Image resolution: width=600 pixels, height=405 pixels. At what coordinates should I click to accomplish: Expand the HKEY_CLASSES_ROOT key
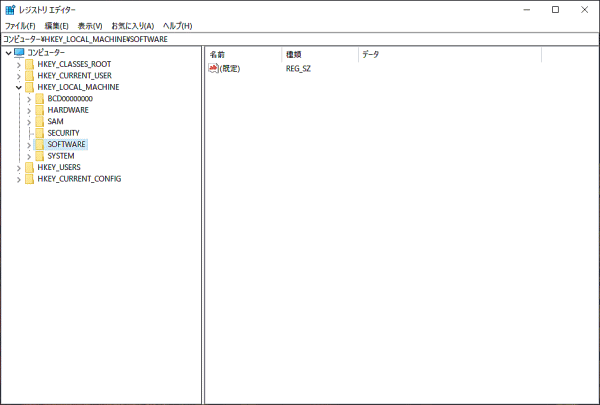18,65
